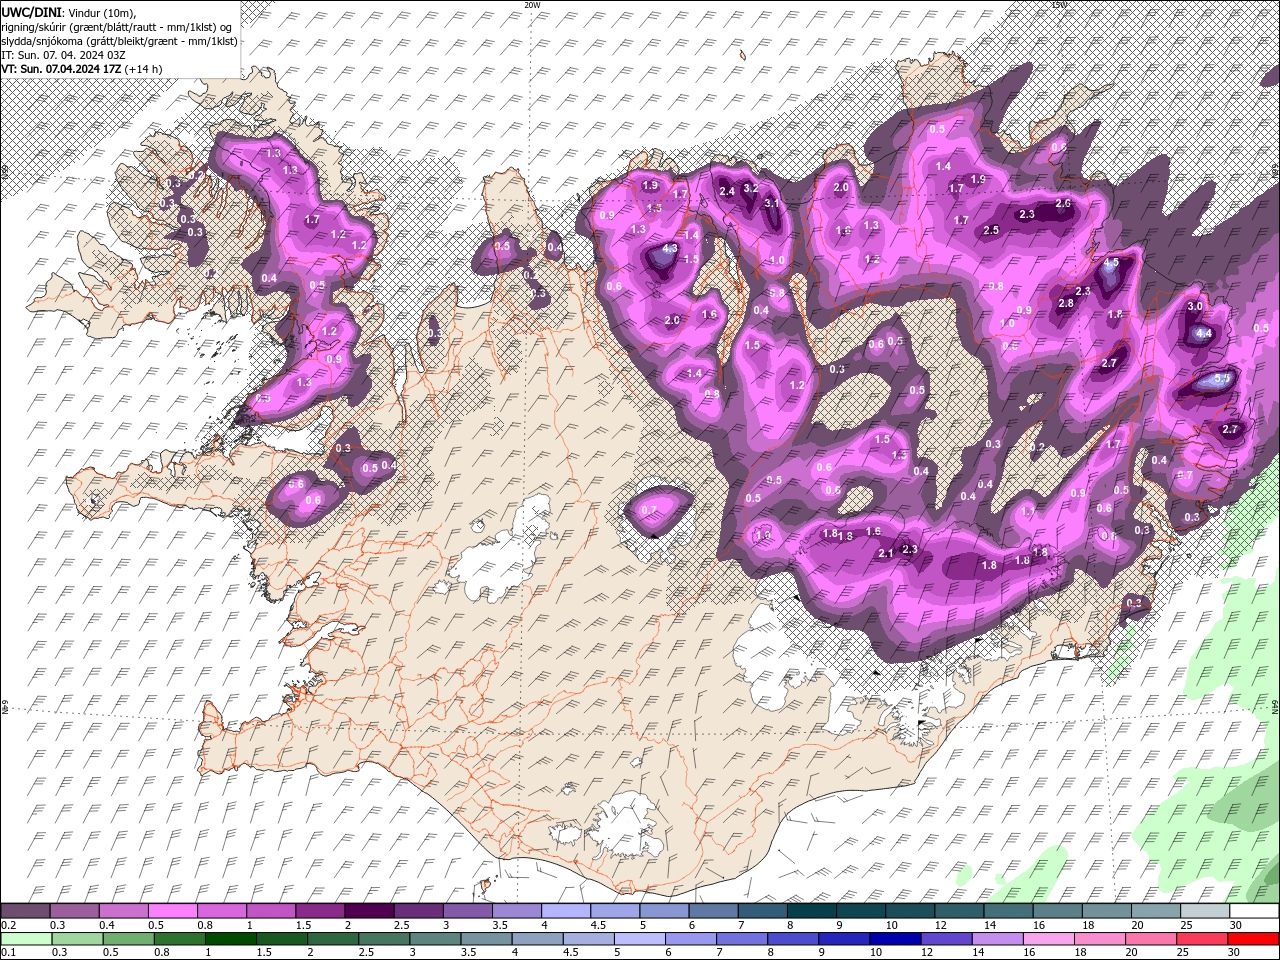
Task: Click the 'VT: Sun. 07.04.2024 17Z' valid time
Action: (62, 68)
